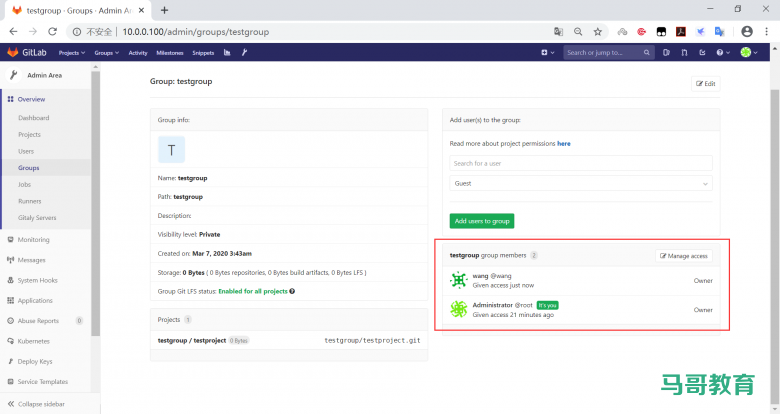Select Overview in the sidebar
The width and height of the screenshot is (780, 414).
31,100
